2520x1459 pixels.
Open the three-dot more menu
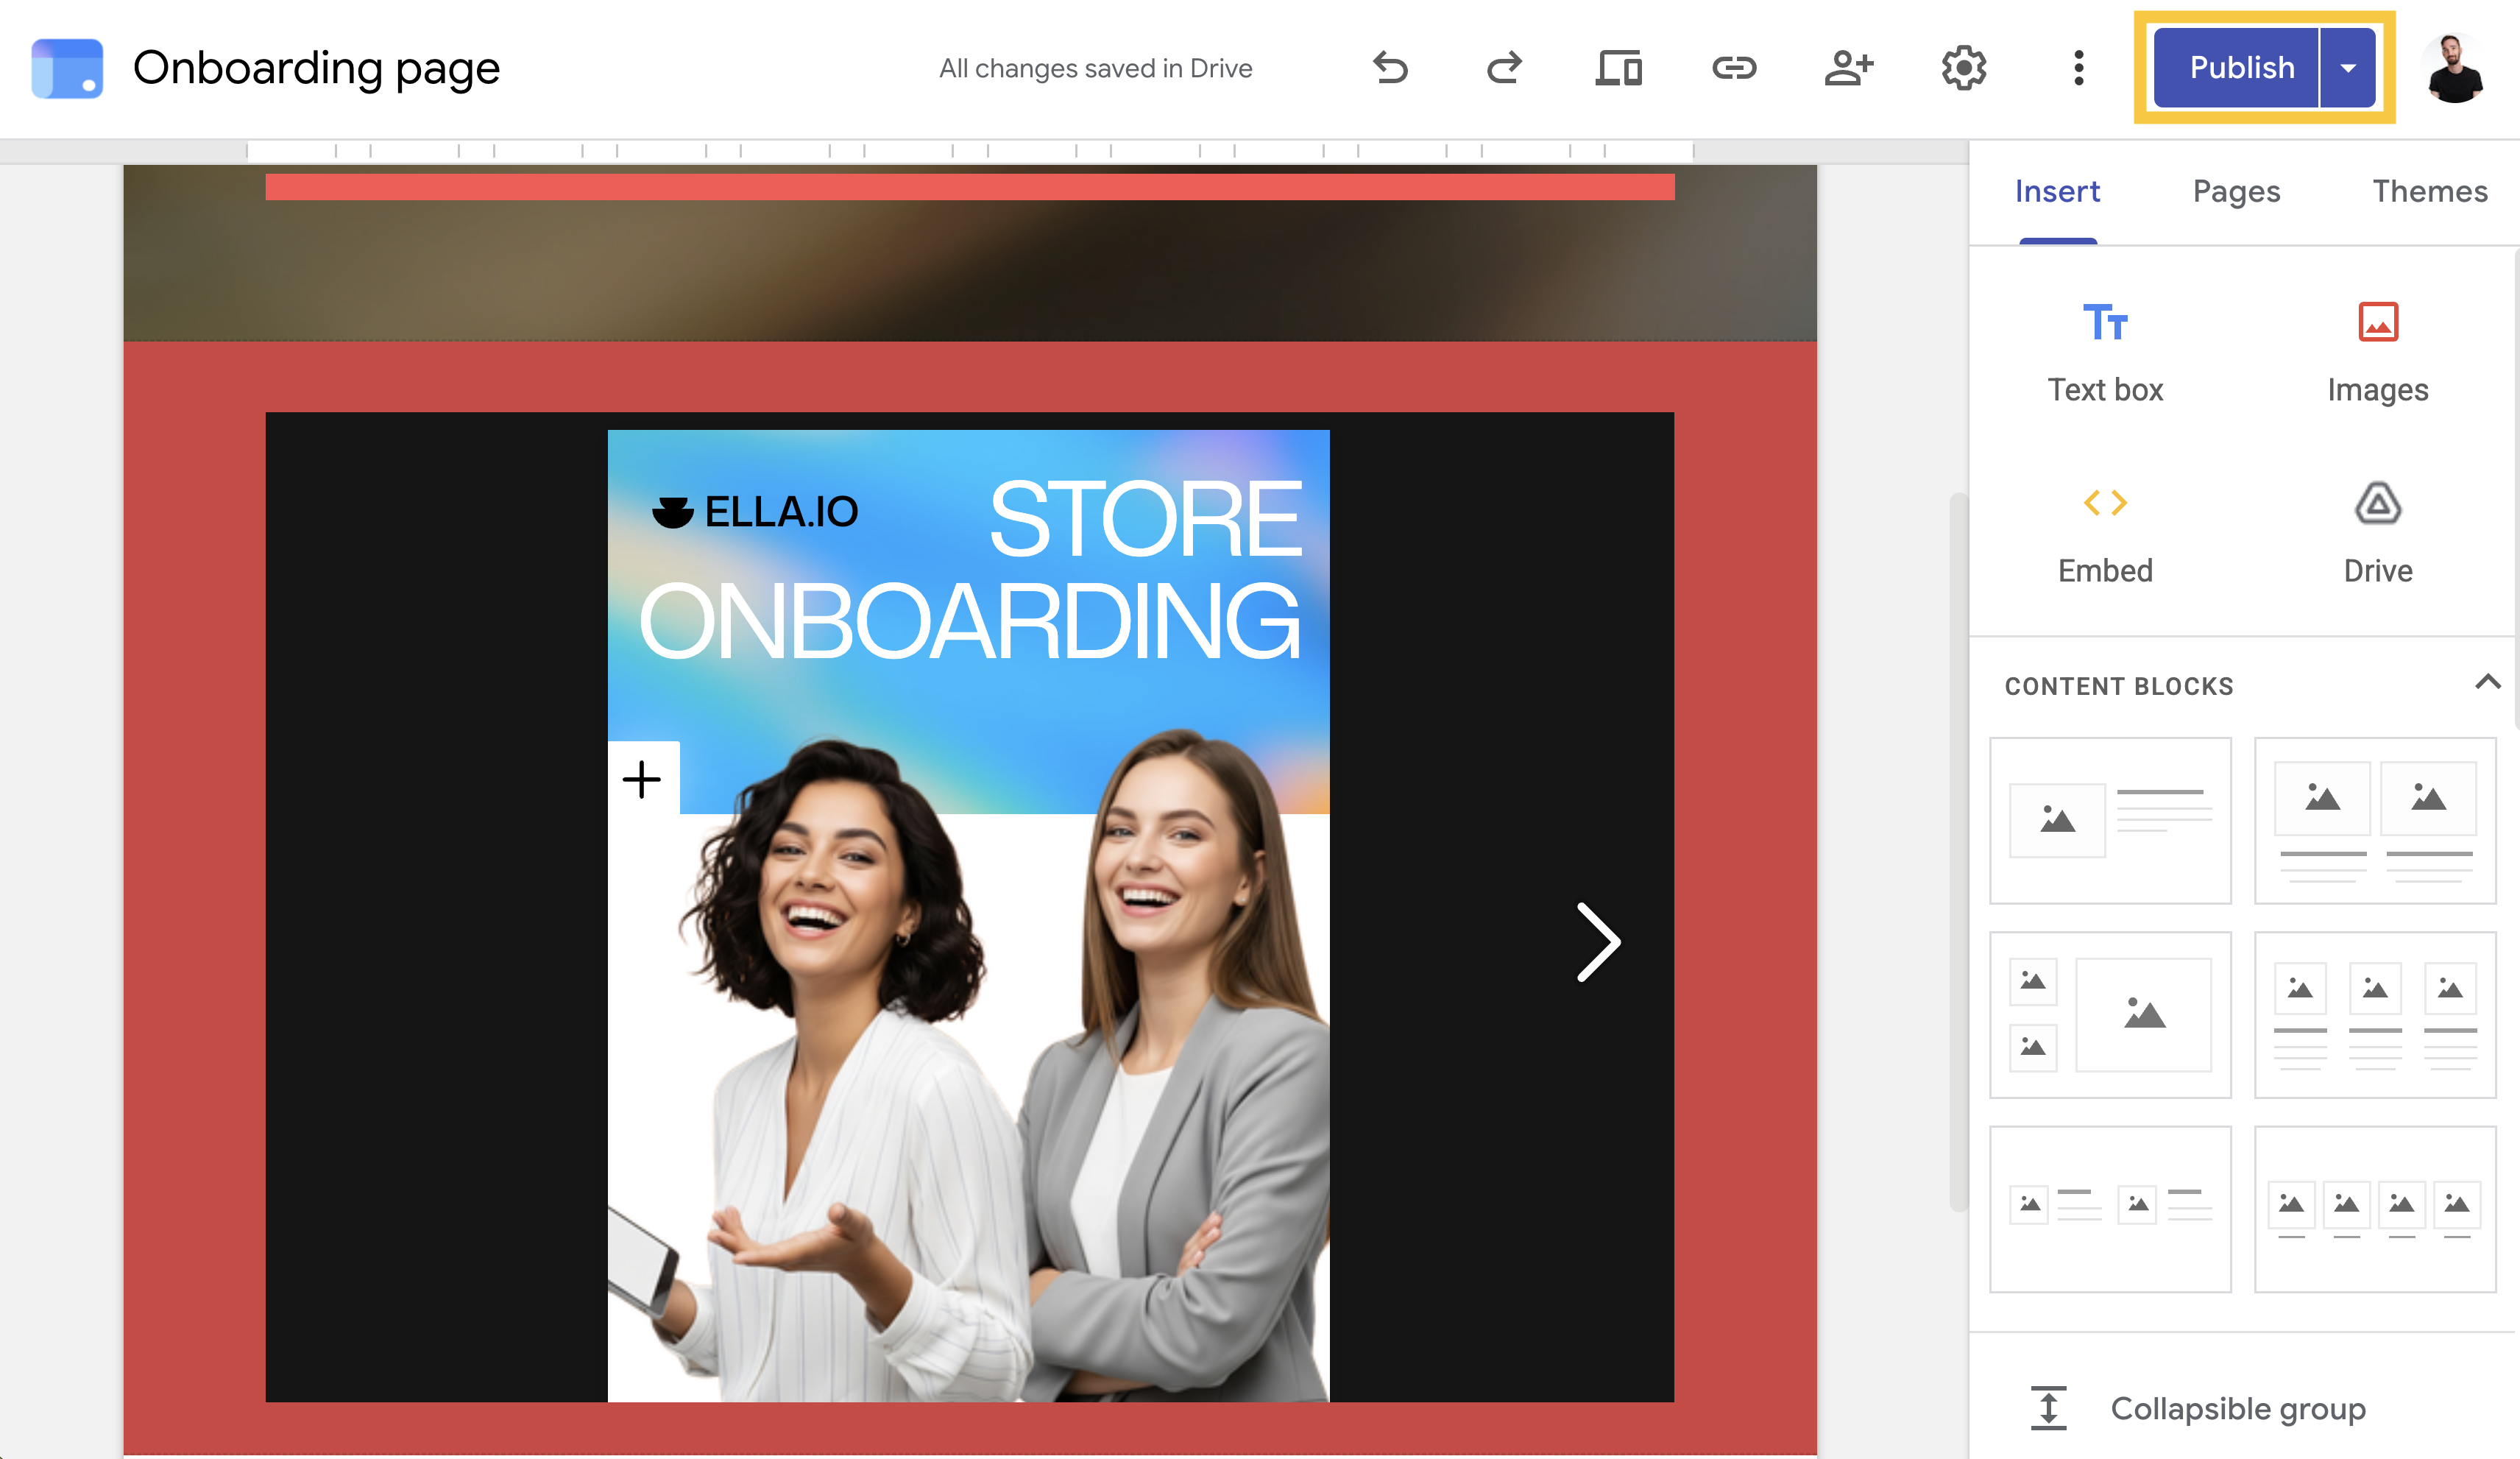pos(2079,68)
